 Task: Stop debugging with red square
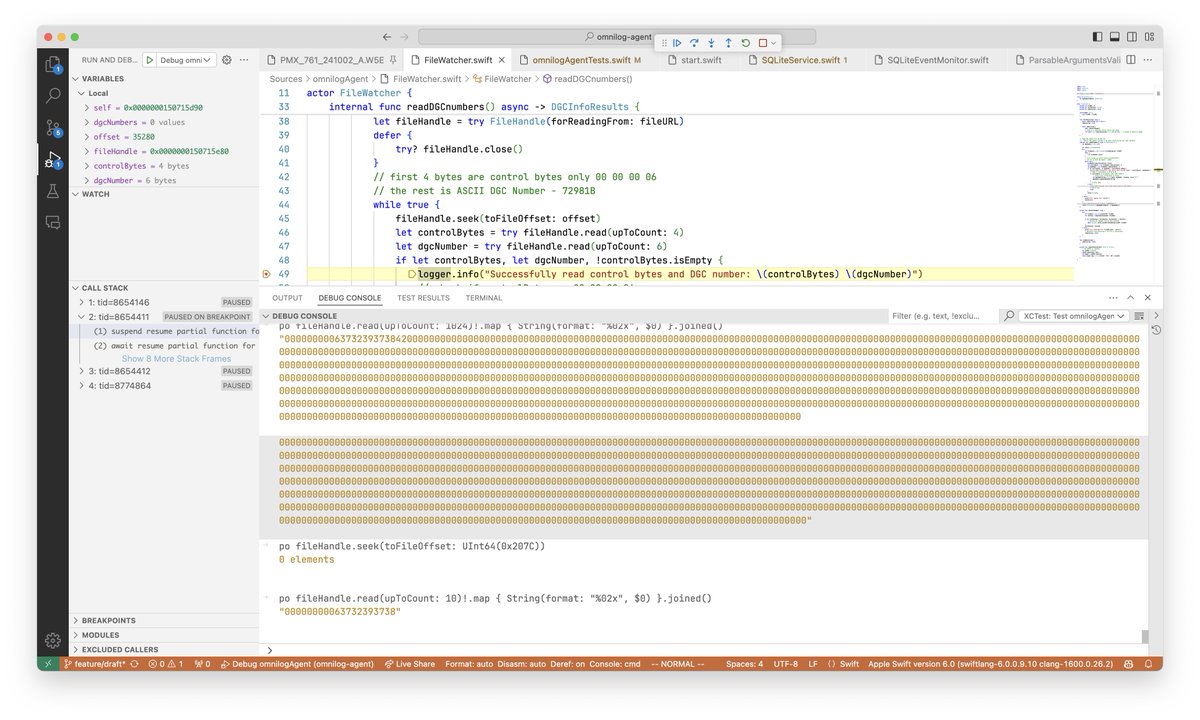(x=762, y=43)
